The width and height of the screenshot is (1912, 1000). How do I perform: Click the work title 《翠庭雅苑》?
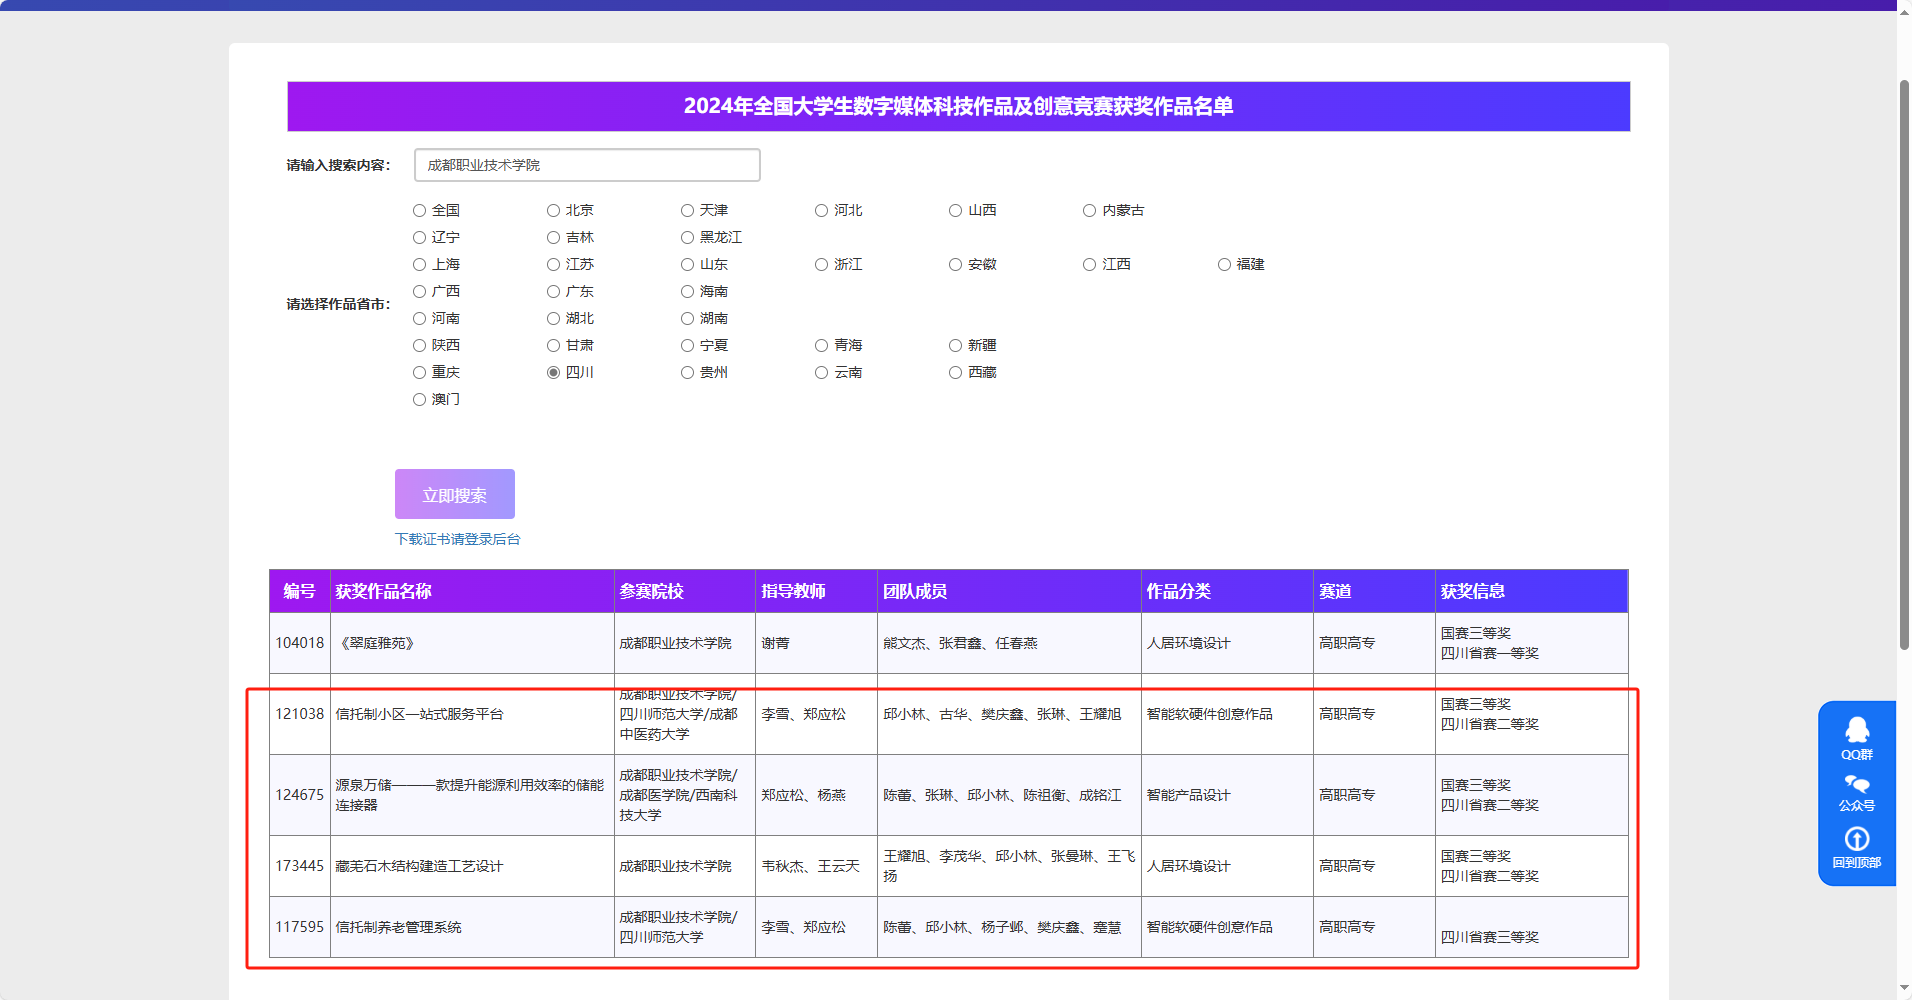377,643
